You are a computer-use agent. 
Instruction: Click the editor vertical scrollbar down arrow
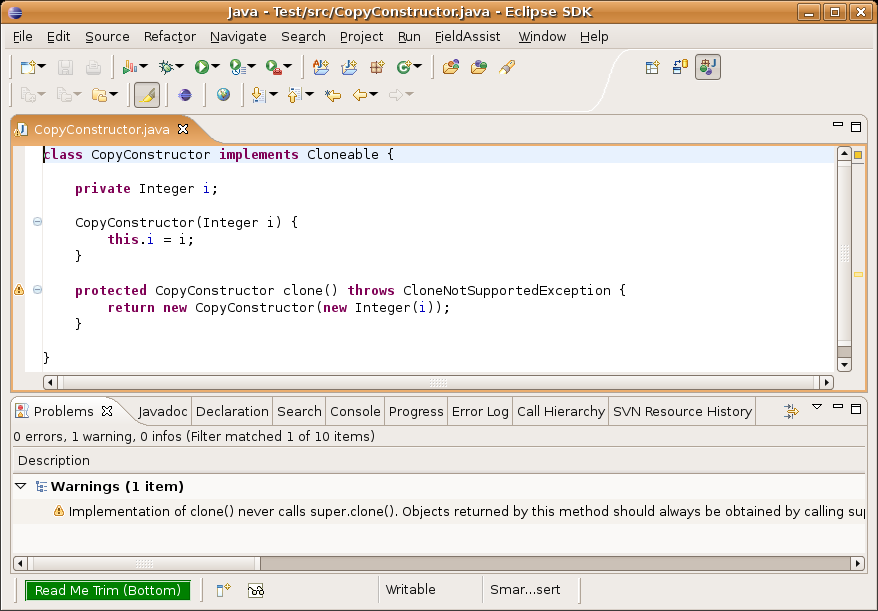pos(844,365)
